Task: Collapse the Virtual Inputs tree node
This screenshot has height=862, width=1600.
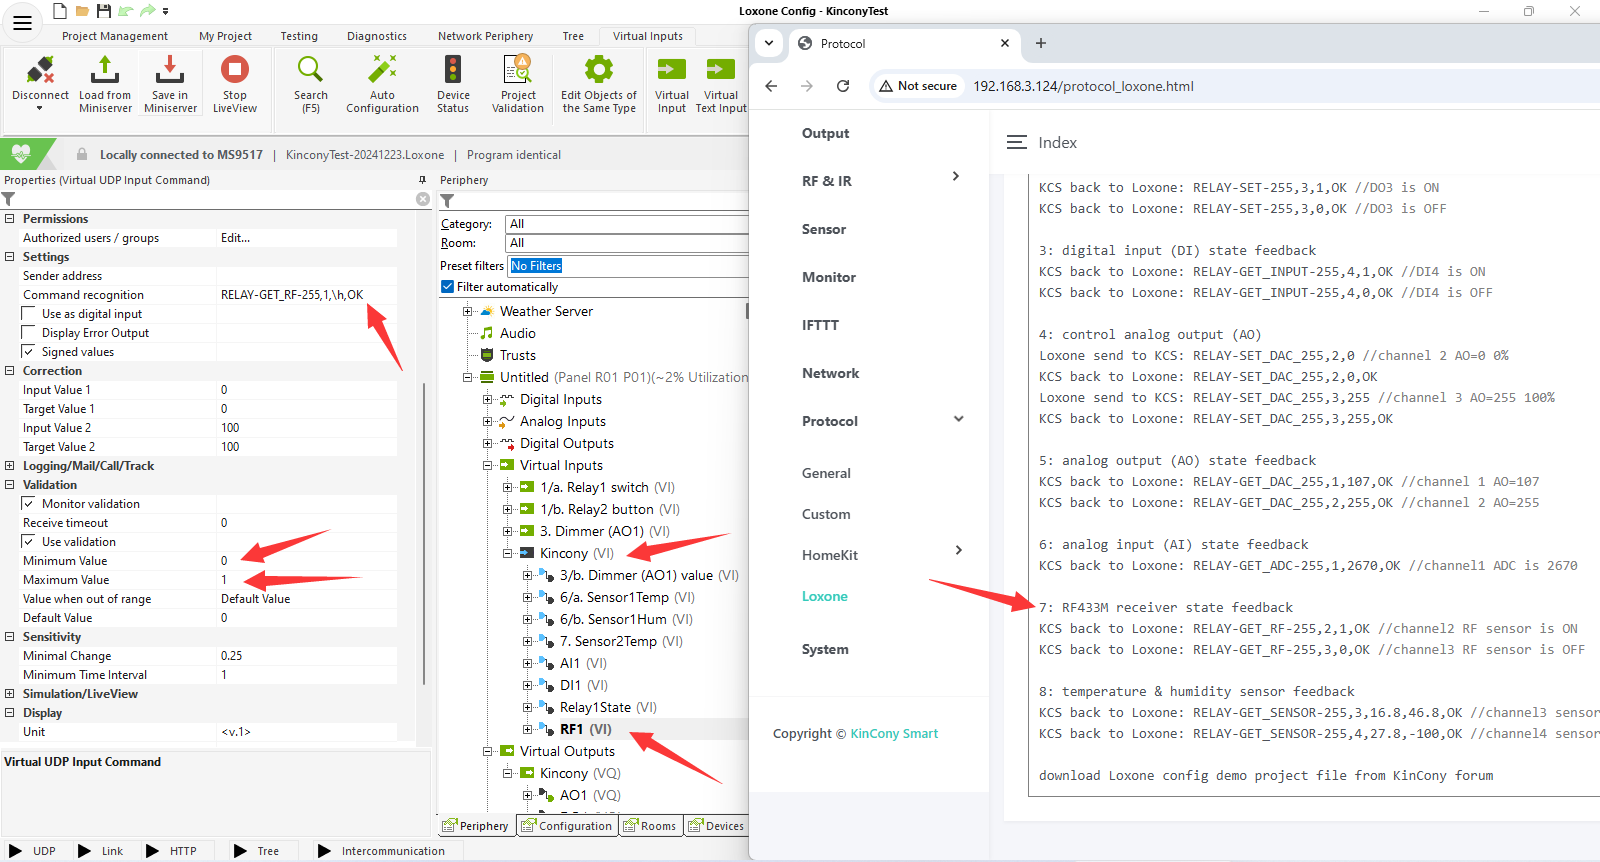Action: pos(488,465)
